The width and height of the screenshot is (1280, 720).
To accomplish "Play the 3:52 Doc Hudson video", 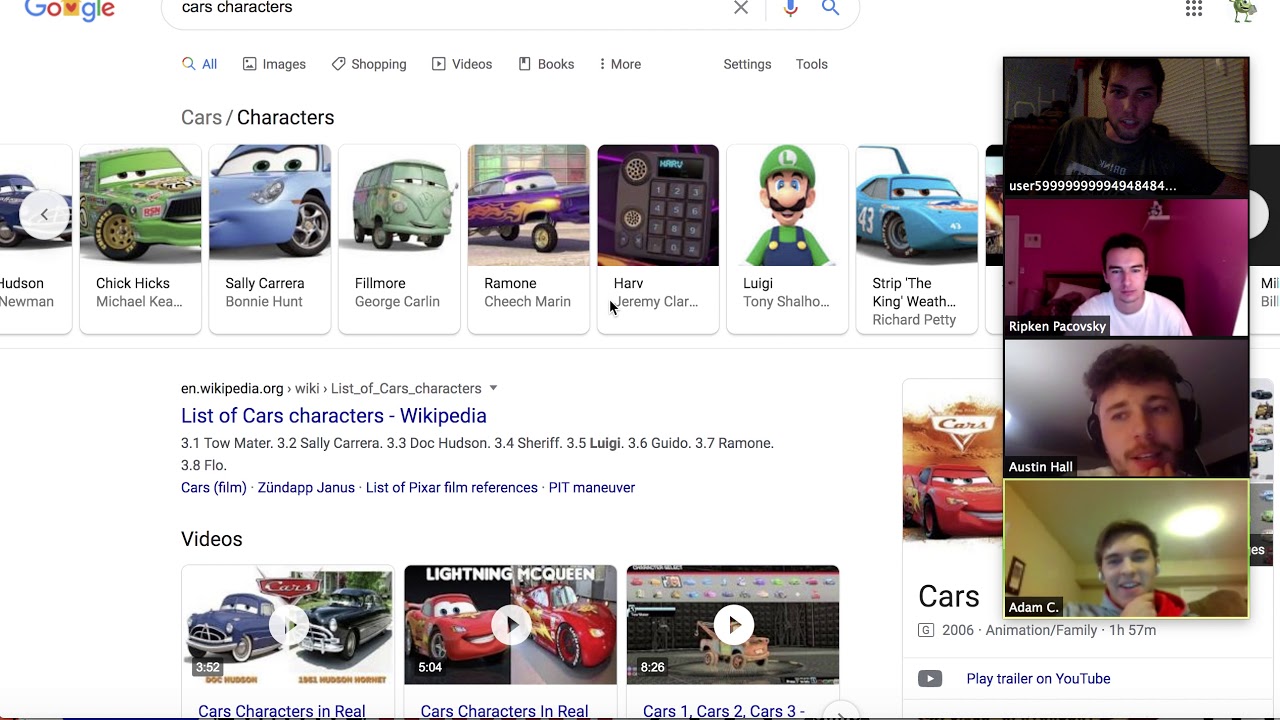I will (288, 625).
